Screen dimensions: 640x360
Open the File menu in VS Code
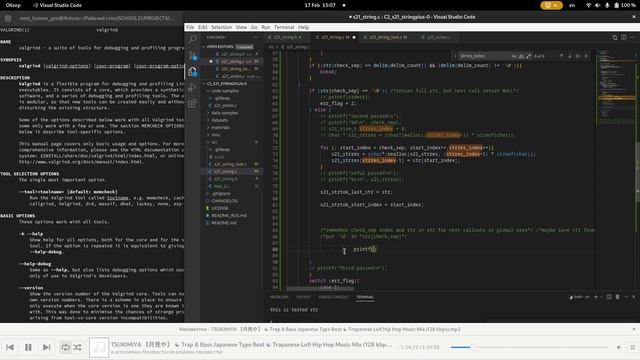190,27
